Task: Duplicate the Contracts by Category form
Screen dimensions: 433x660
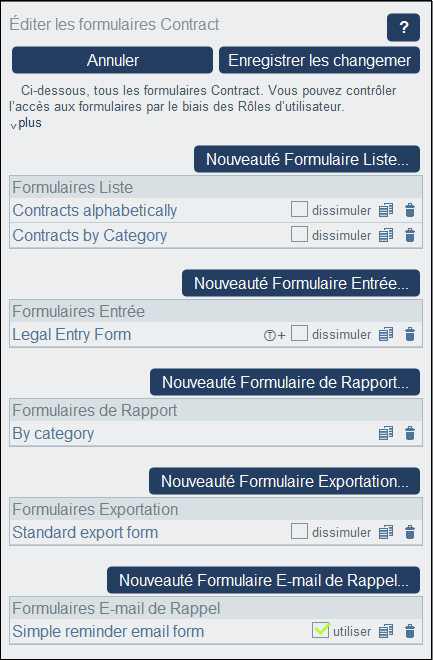Action: [386, 235]
